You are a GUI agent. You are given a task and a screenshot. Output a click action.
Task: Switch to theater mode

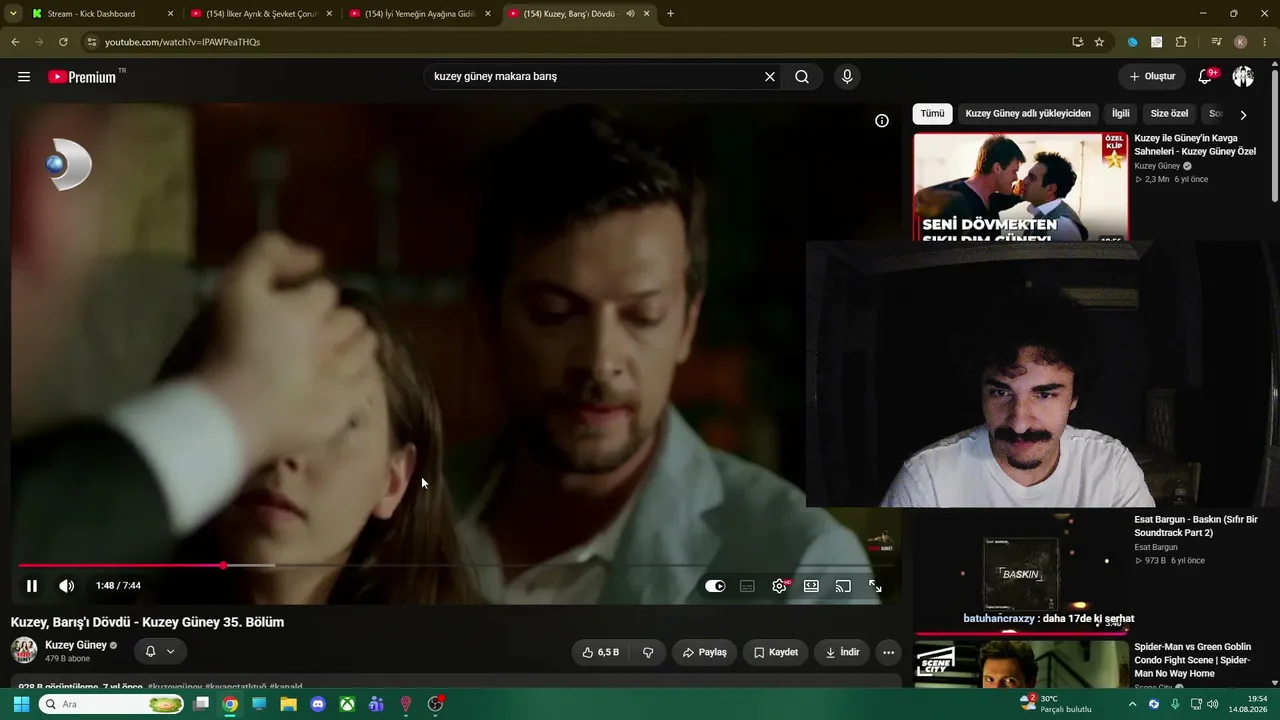pyautogui.click(x=811, y=586)
